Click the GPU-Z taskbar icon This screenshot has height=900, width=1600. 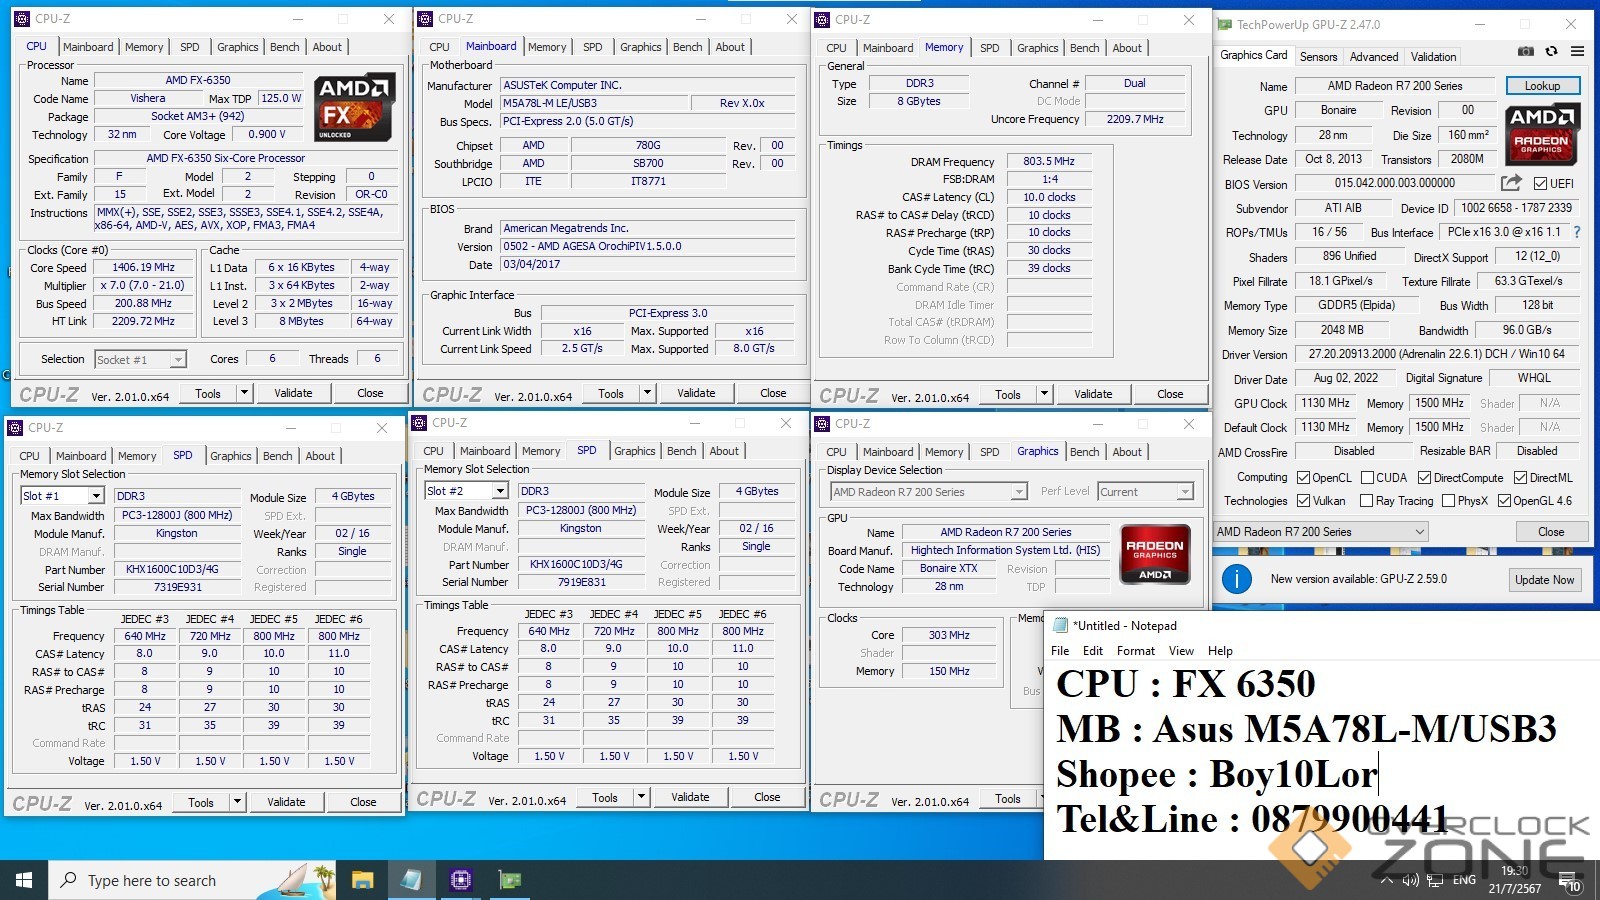tap(510, 880)
